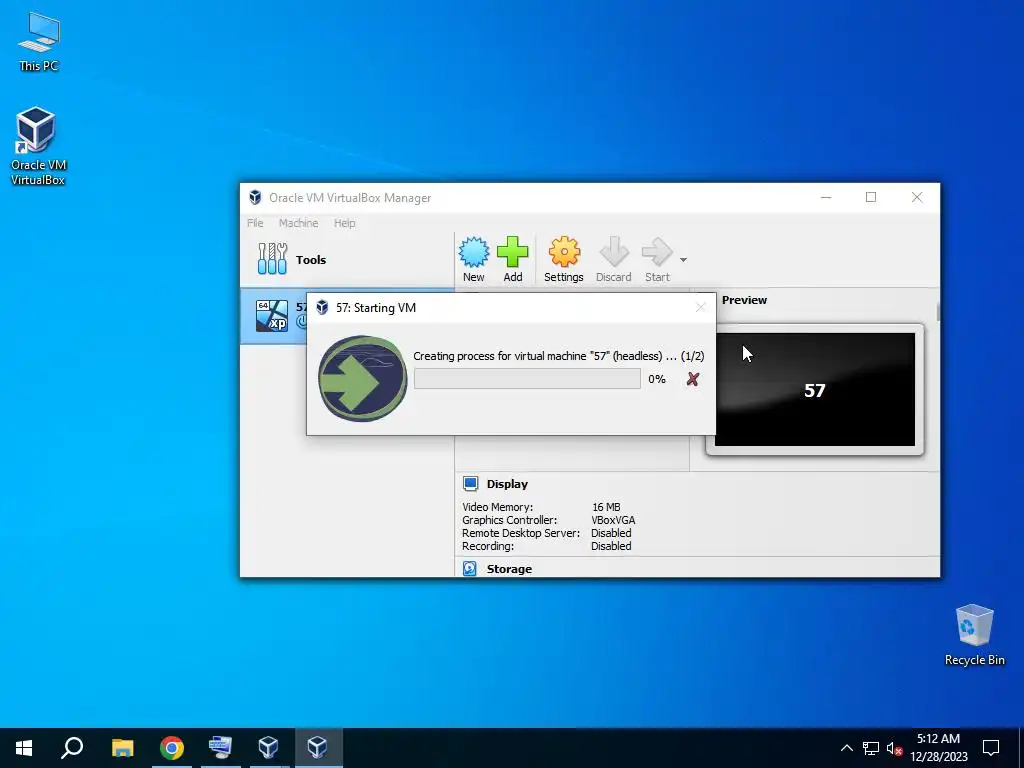Click the Add machine green plus icon
The height and width of the screenshot is (768, 1024).
tap(513, 259)
